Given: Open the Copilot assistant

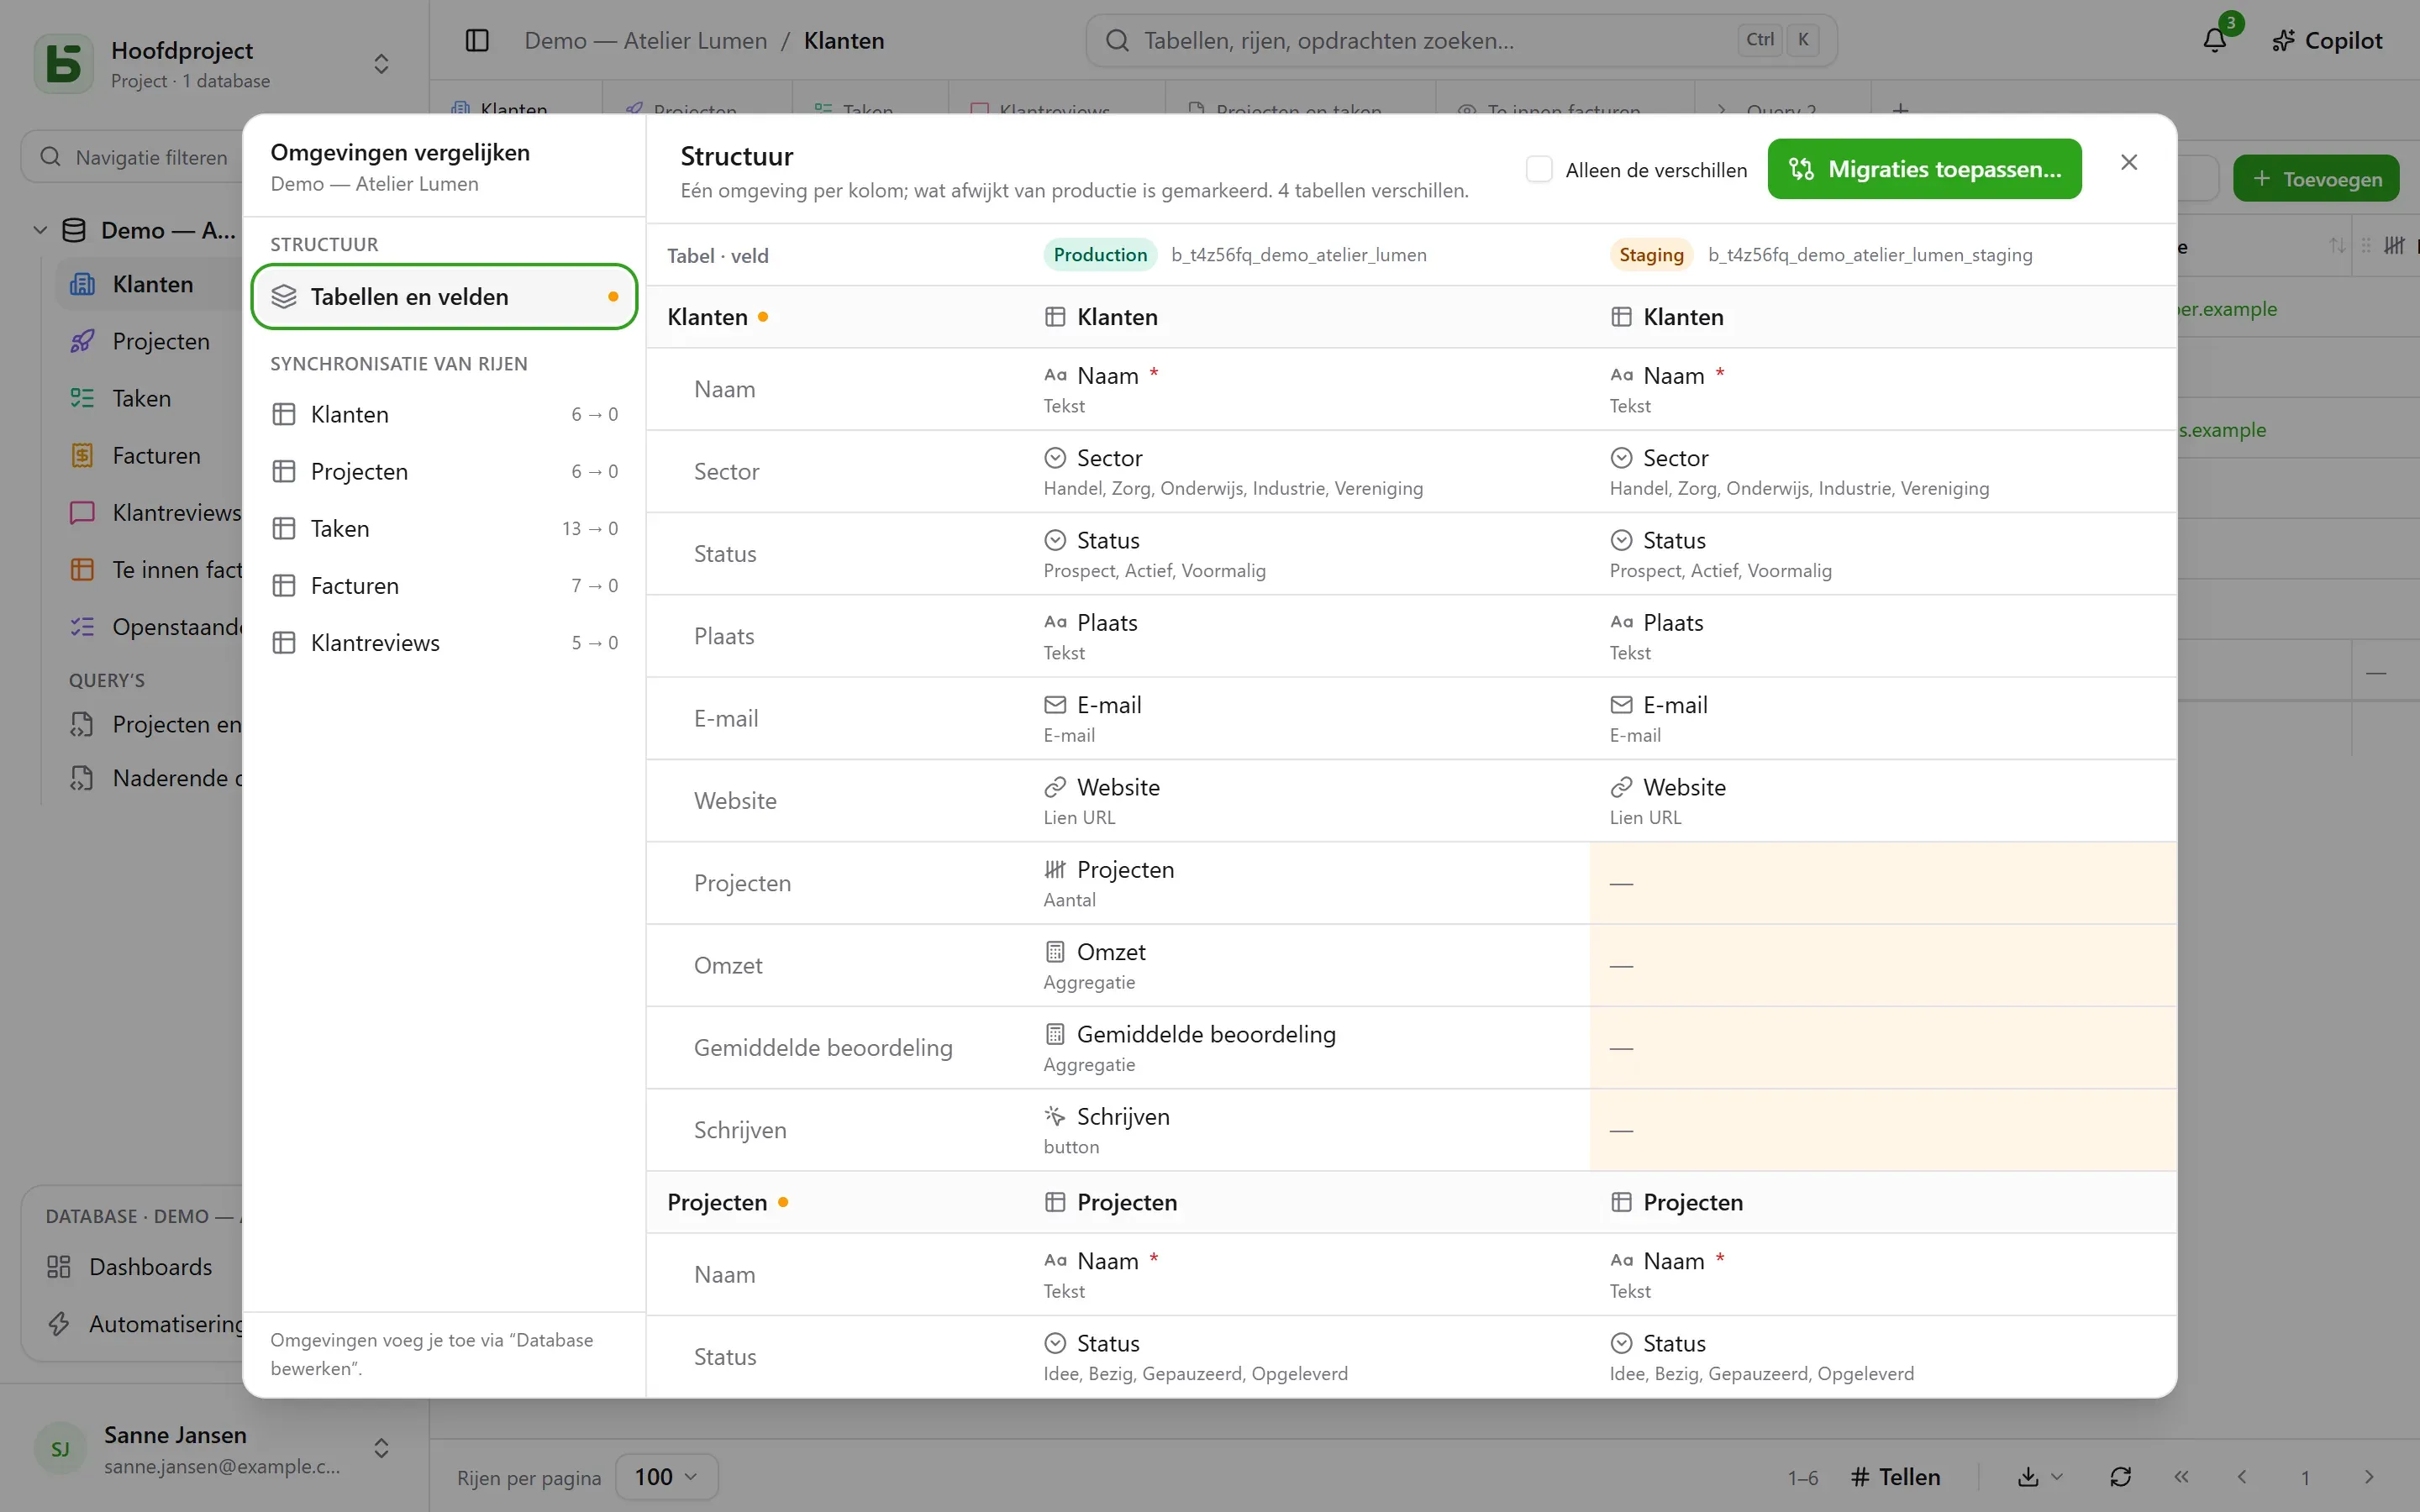Looking at the screenshot, I should (x=2327, y=40).
